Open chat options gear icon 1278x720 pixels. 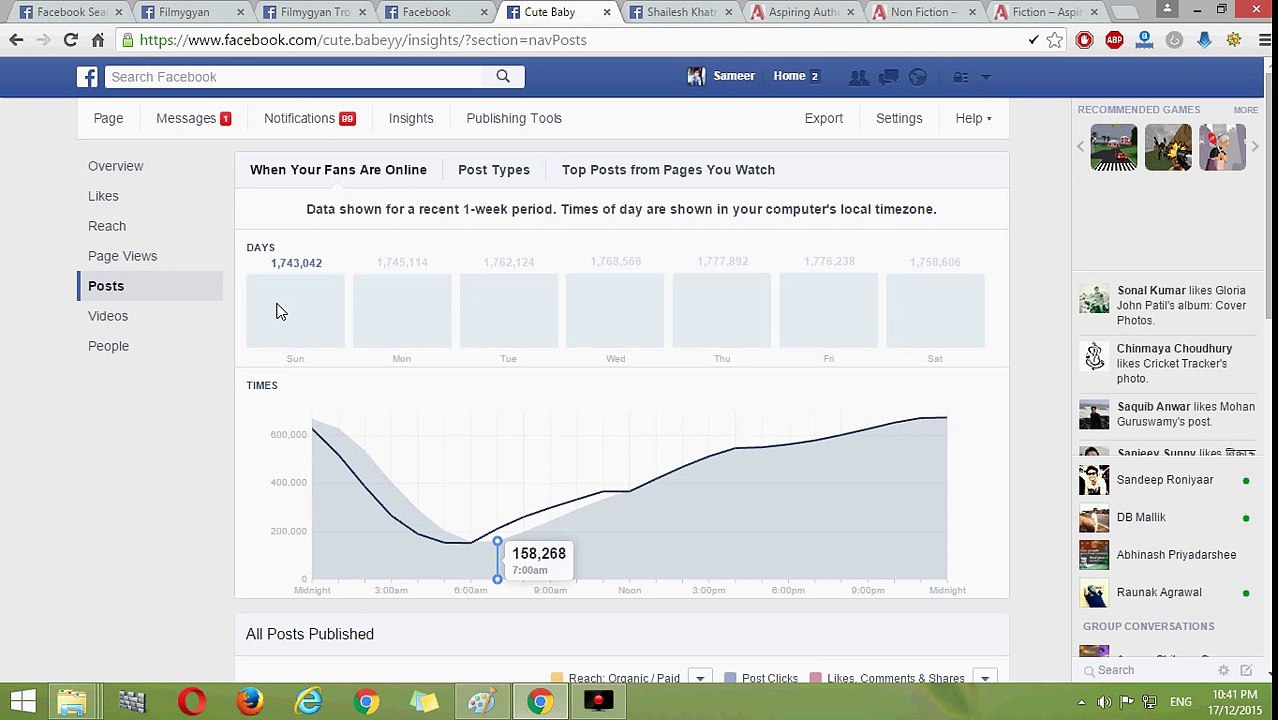(x=1223, y=671)
